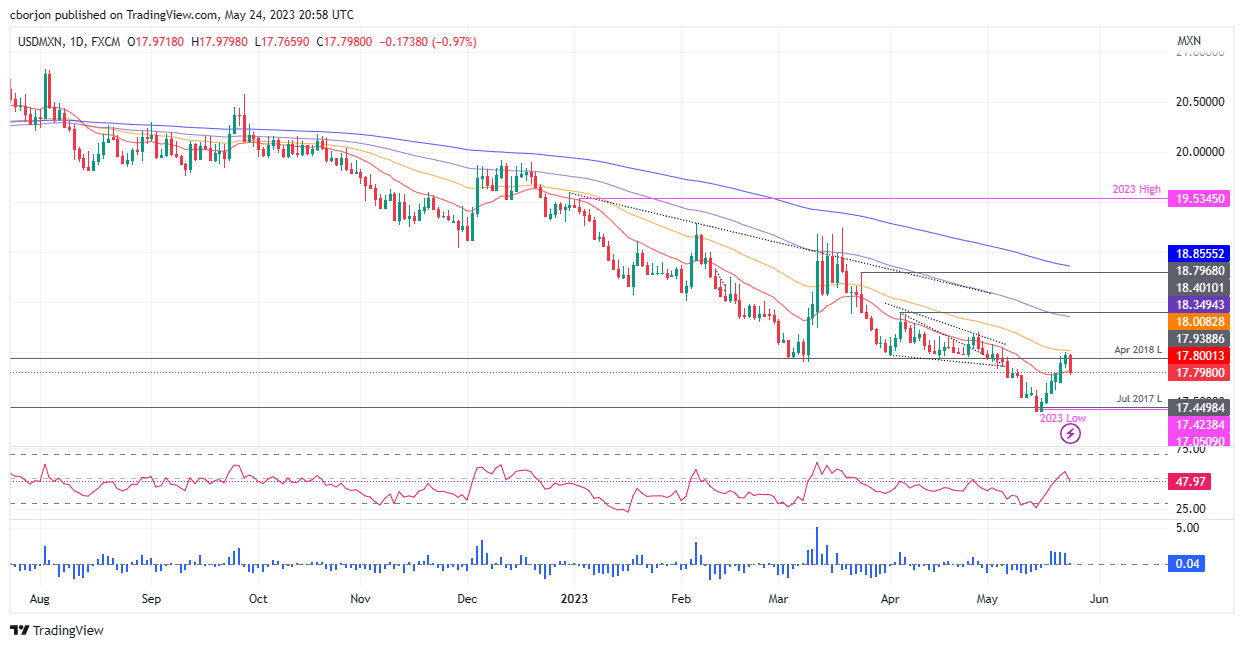Click the blue 0.04 volume label
Image resolution: width=1244 pixels, height=648 pixels.
[1189, 564]
